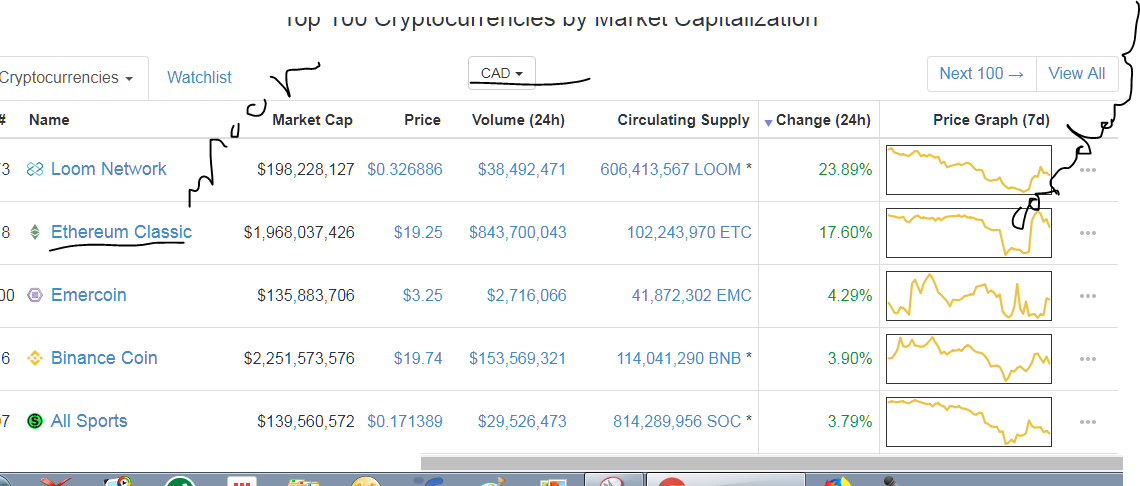
Task: Sort table by Market Cap header
Action: [313, 120]
